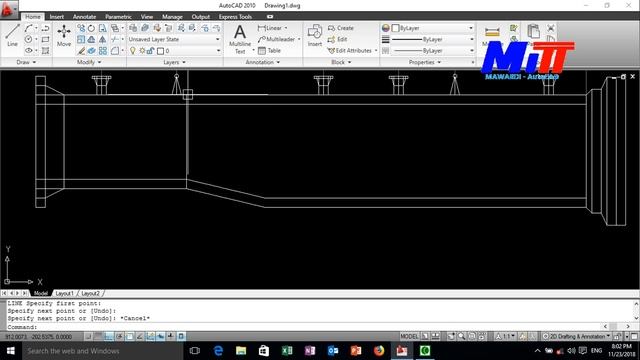The width and height of the screenshot is (640, 360).
Task: Toggle Object Snap Tracking in status bar
Action: (x=140, y=336)
